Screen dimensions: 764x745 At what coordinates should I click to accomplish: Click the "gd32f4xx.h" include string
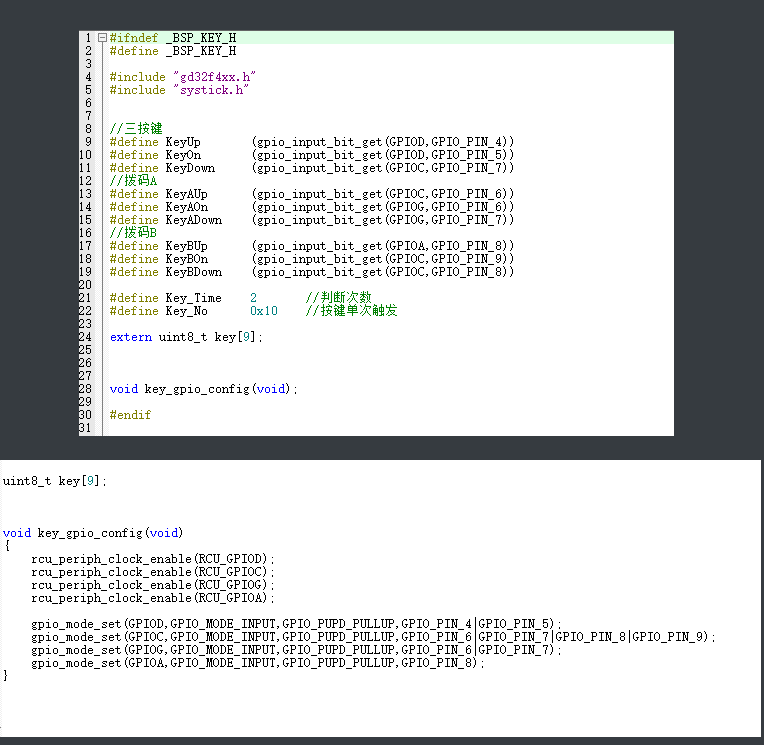point(214,77)
